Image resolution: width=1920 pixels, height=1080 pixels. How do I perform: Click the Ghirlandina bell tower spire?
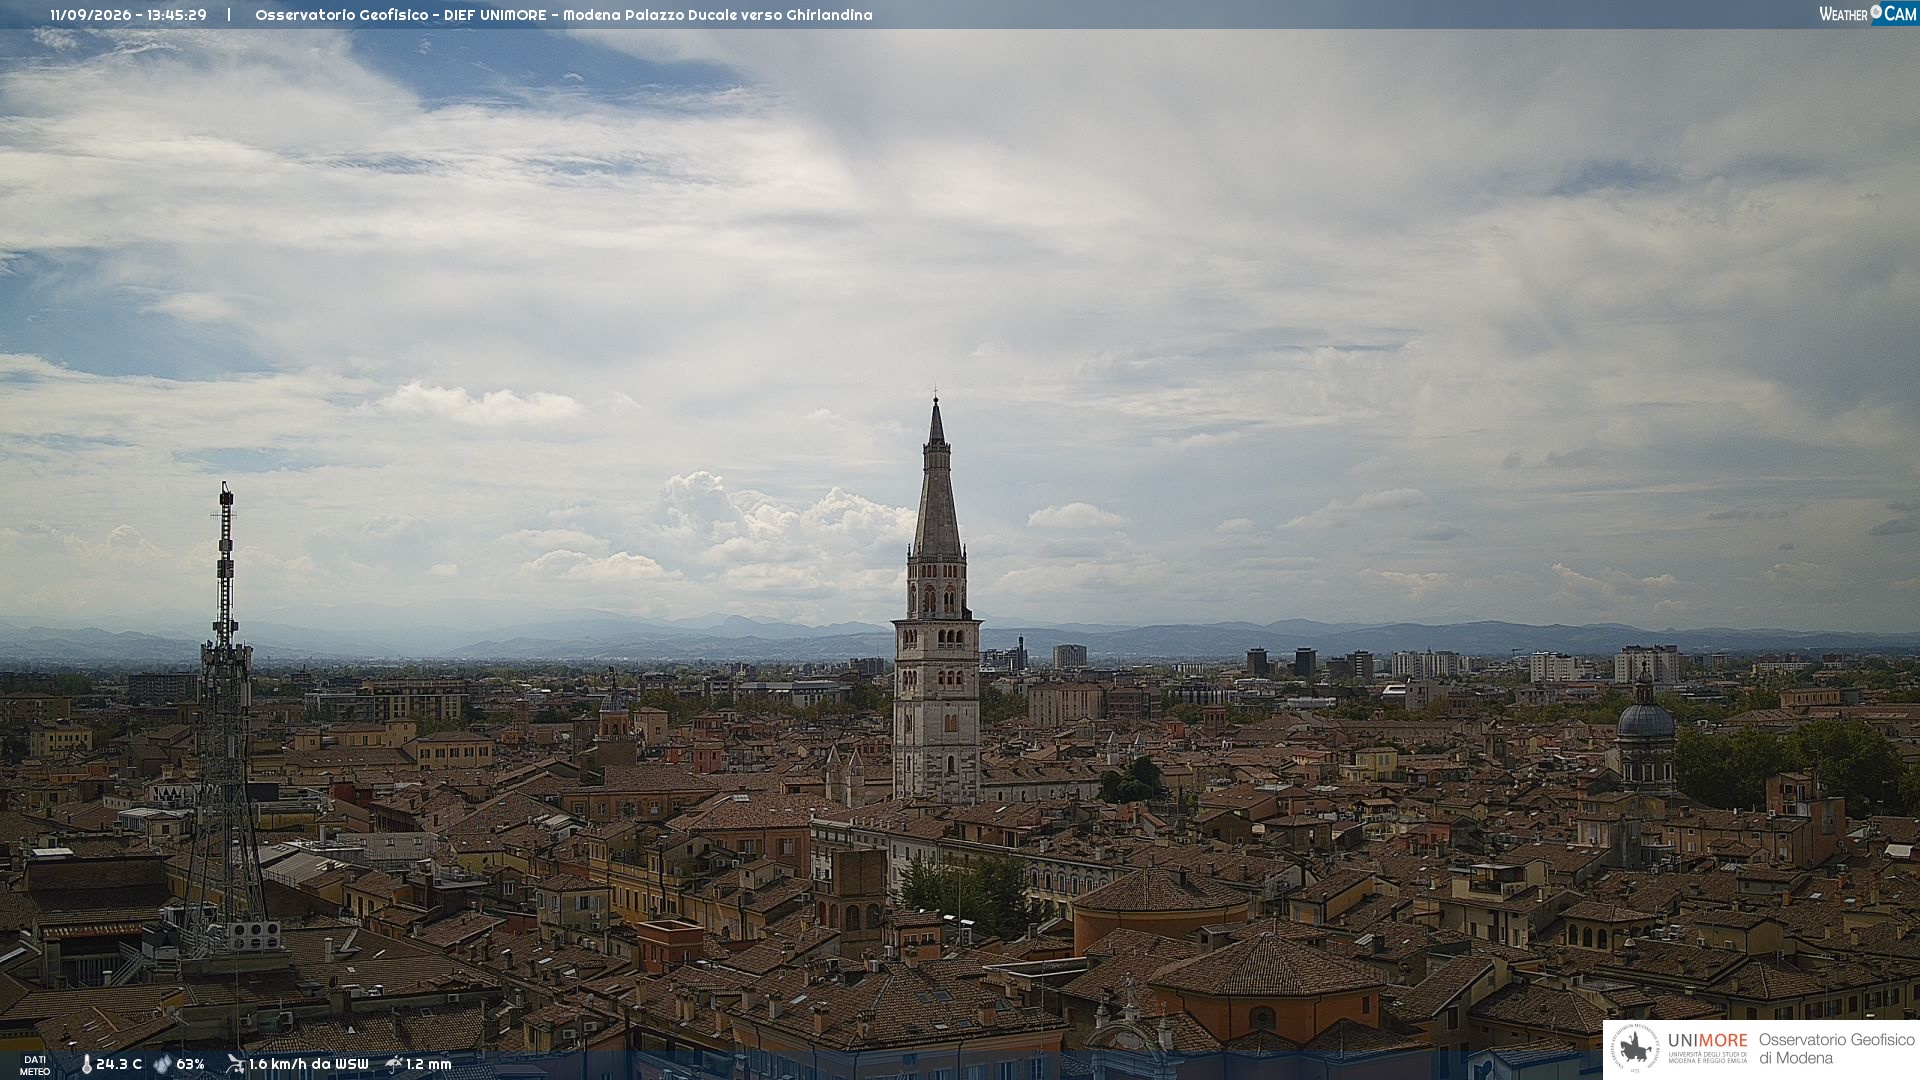[937, 480]
